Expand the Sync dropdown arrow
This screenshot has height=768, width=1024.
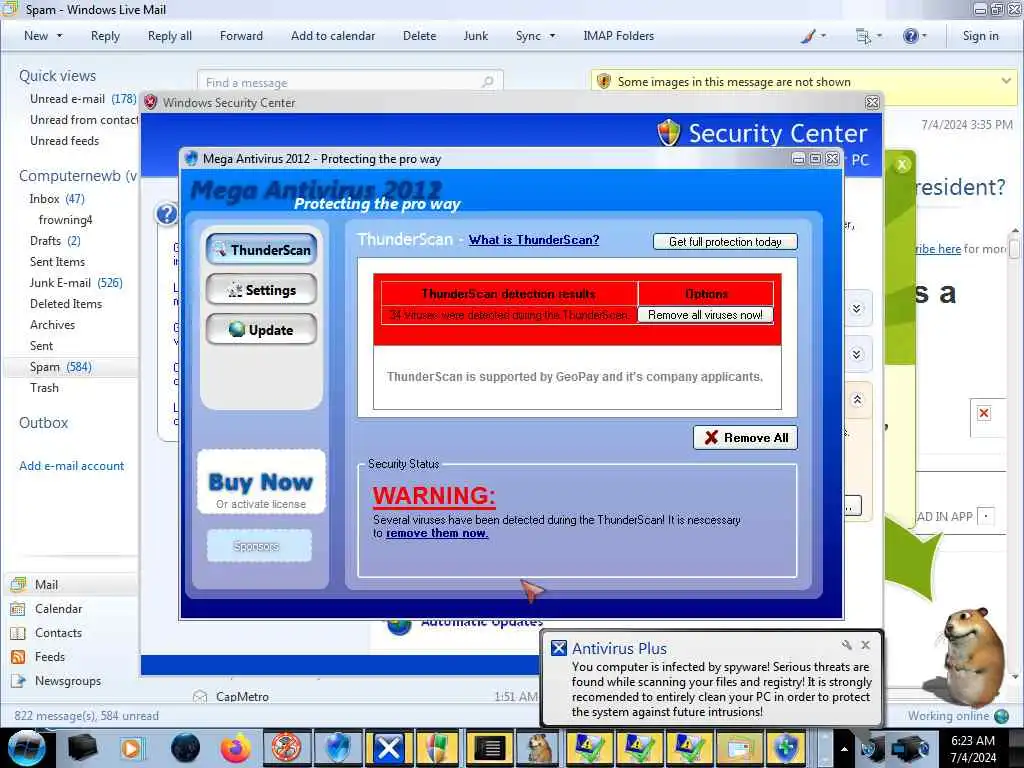point(552,36)
